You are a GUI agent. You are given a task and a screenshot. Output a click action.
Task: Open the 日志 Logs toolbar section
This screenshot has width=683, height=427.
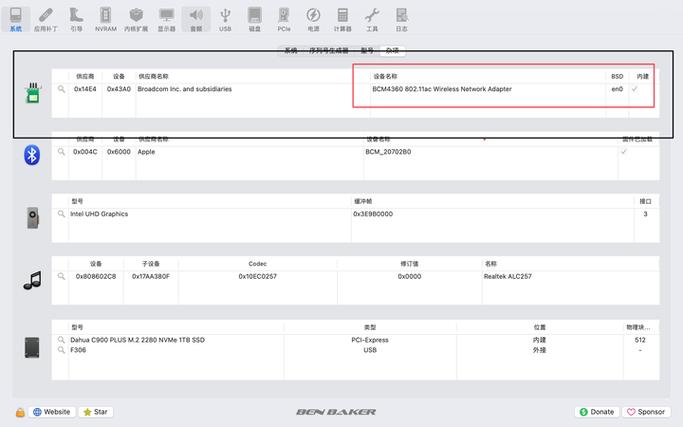pyautogui.click(x=401, y=20)
